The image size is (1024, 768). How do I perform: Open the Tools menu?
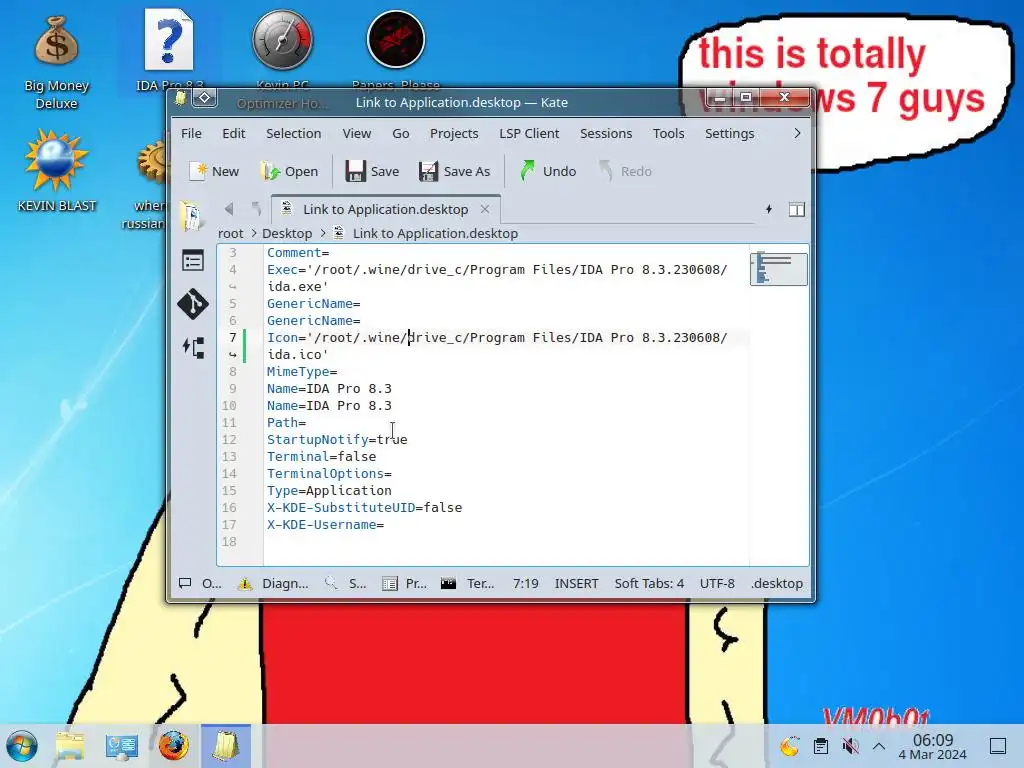(668, 133)
